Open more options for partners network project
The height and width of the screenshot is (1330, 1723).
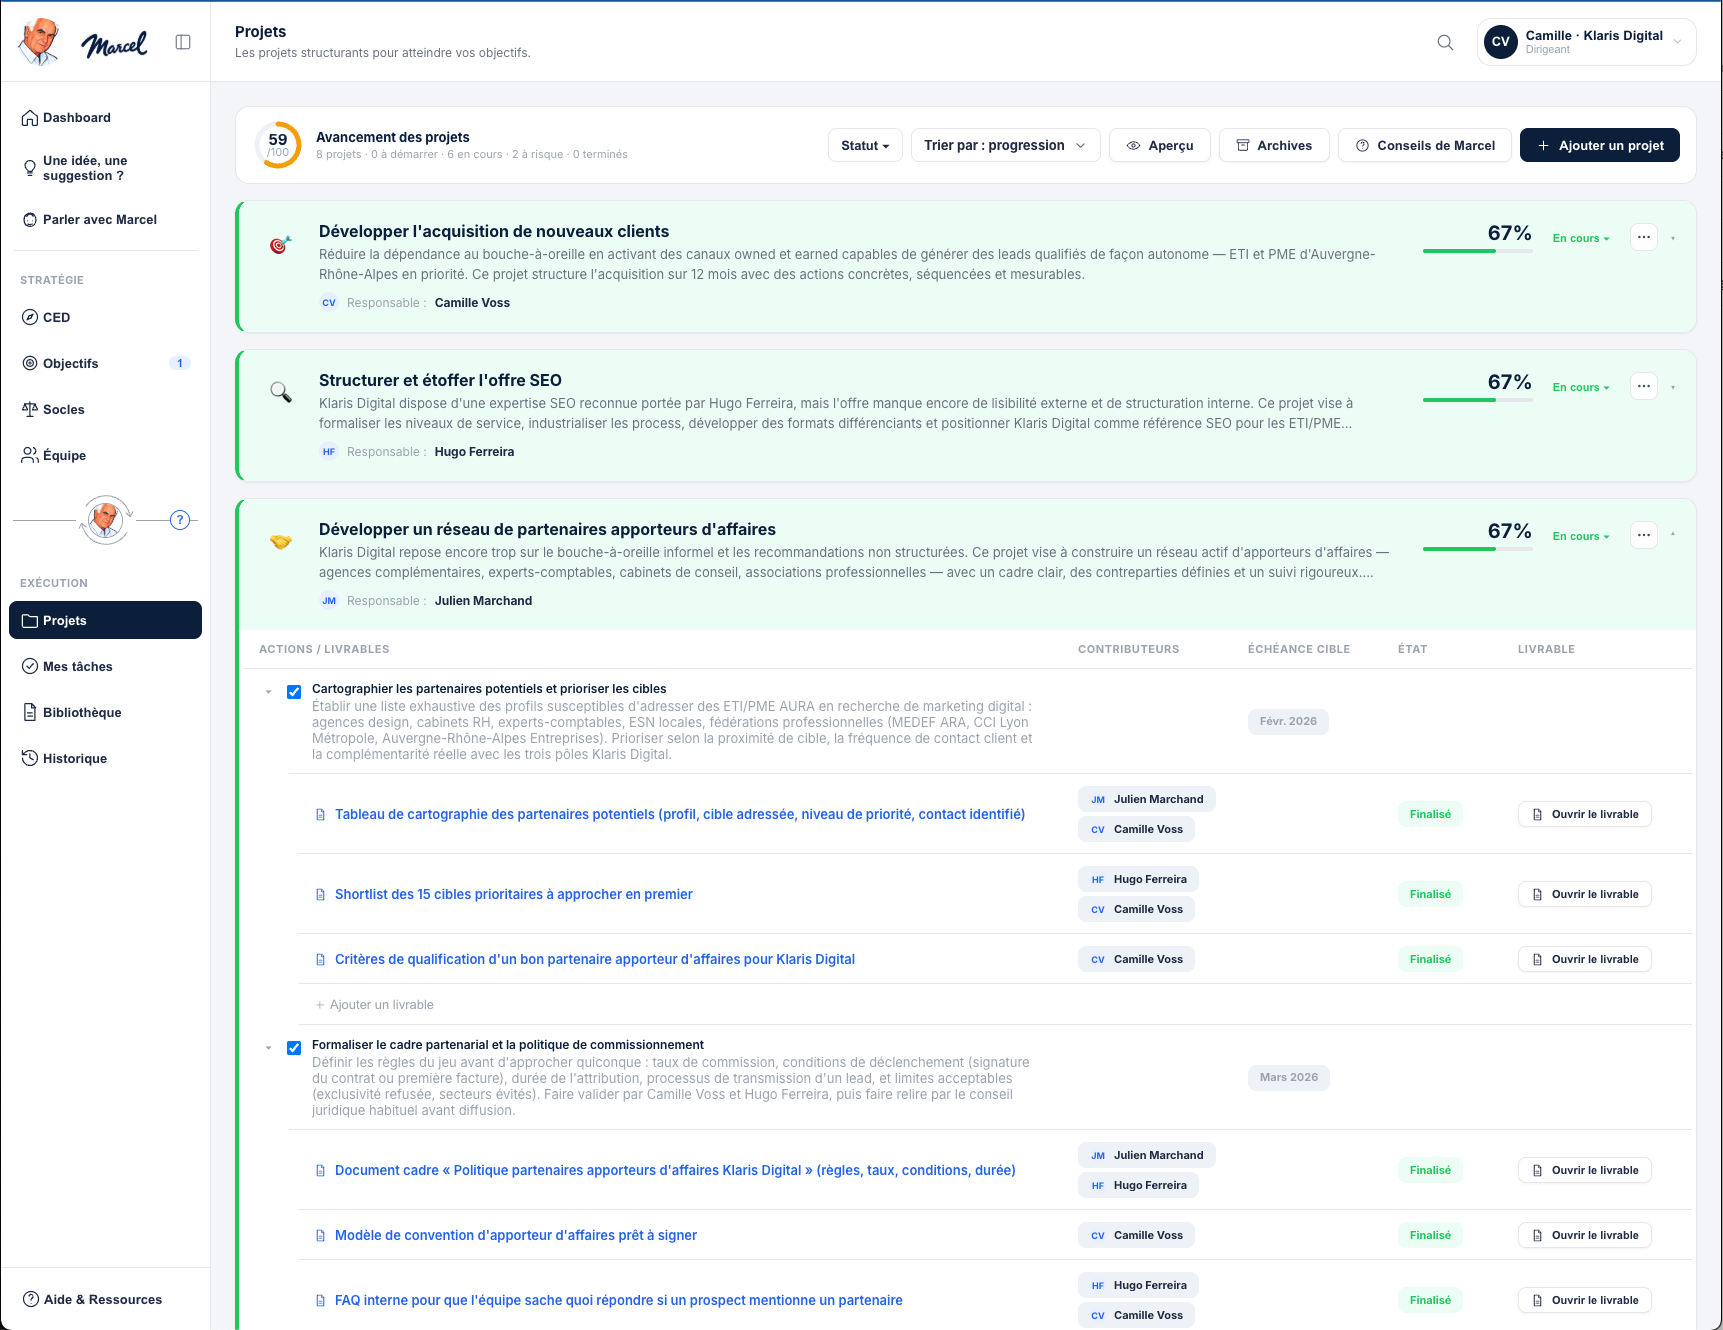coord(1644,535)
